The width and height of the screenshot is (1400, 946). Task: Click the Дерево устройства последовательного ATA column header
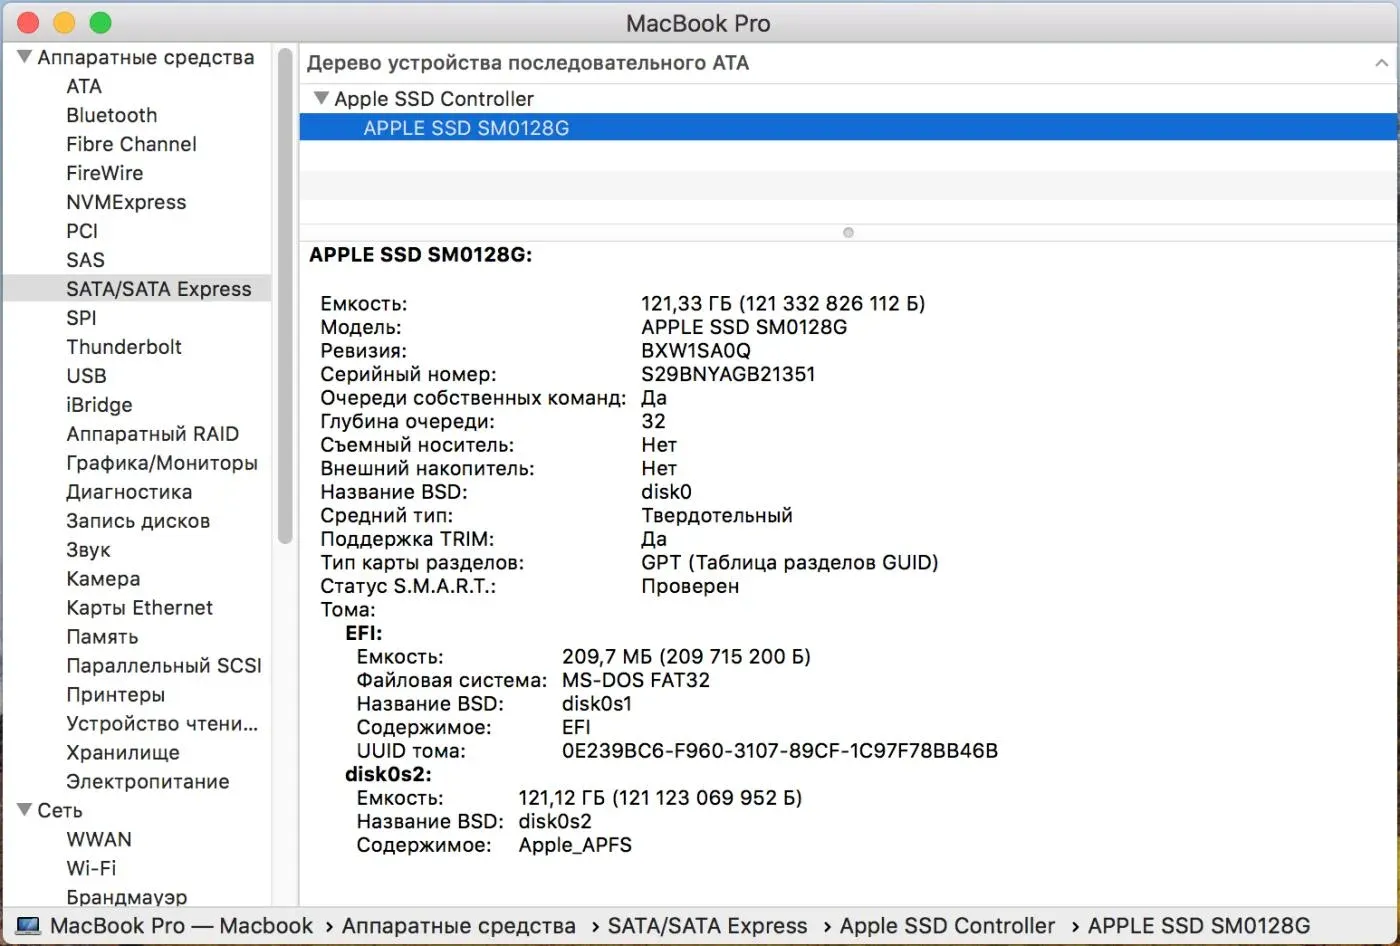(527, 63)
